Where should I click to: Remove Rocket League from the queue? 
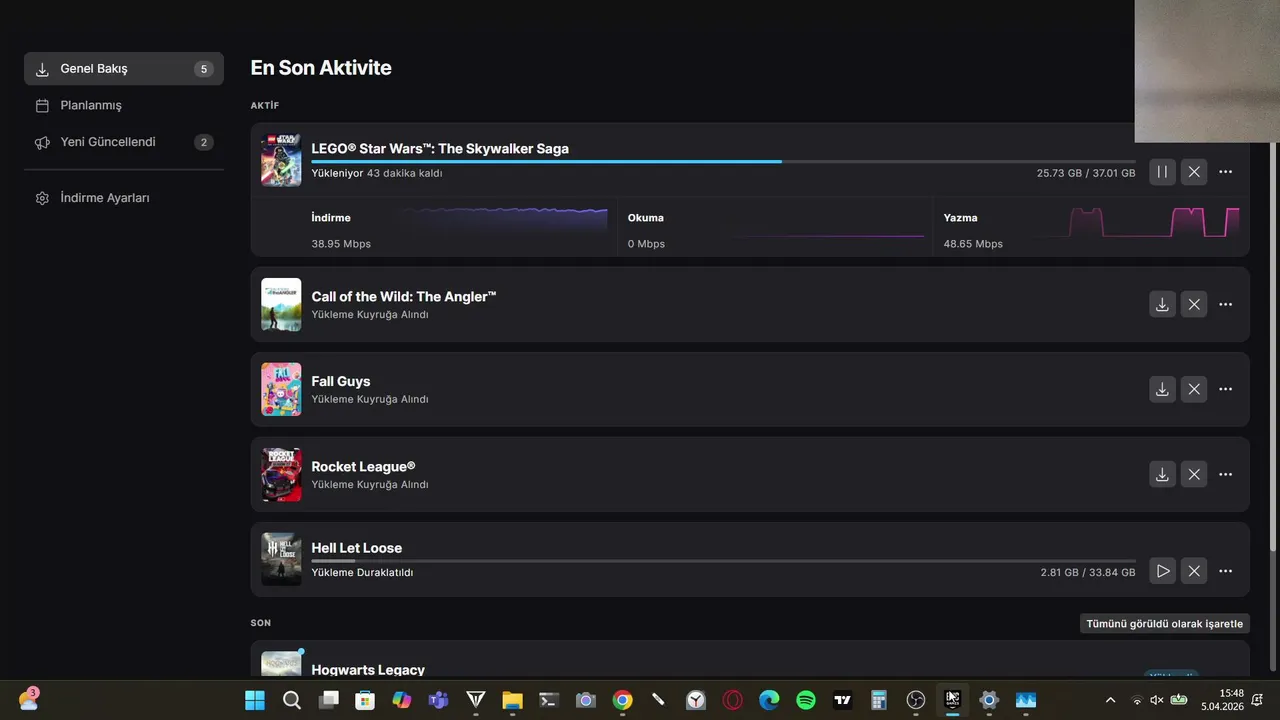[1194, 474]
